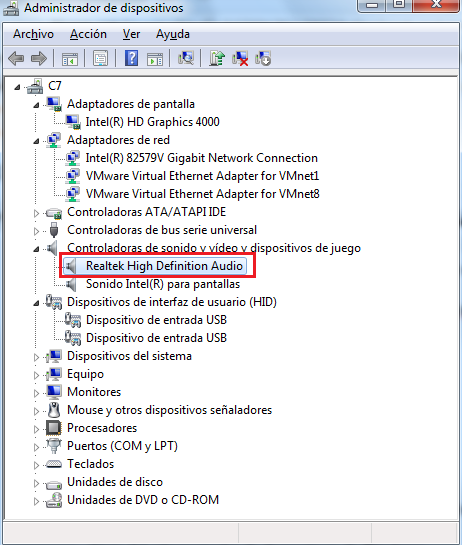Collapse Adaptadores de red node
Viewport: 462px width, 545px height.
click(36, 141)
